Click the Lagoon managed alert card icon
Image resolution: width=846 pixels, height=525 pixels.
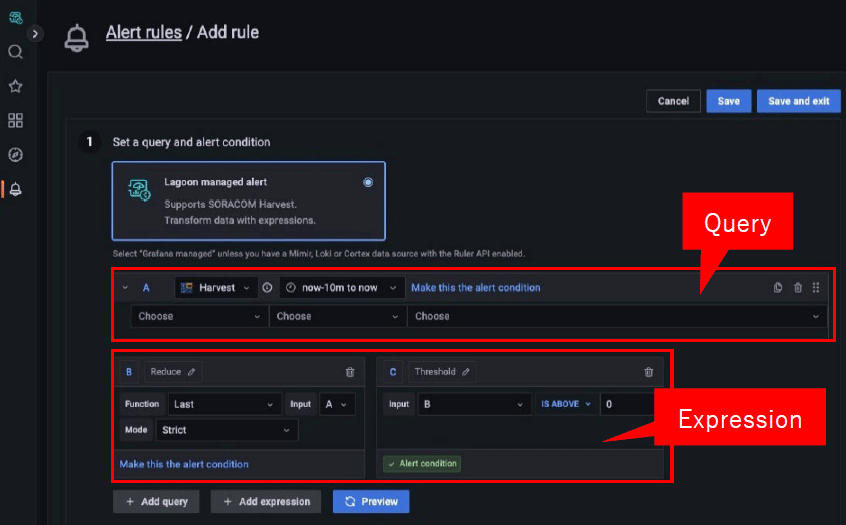tap(139, 190)
